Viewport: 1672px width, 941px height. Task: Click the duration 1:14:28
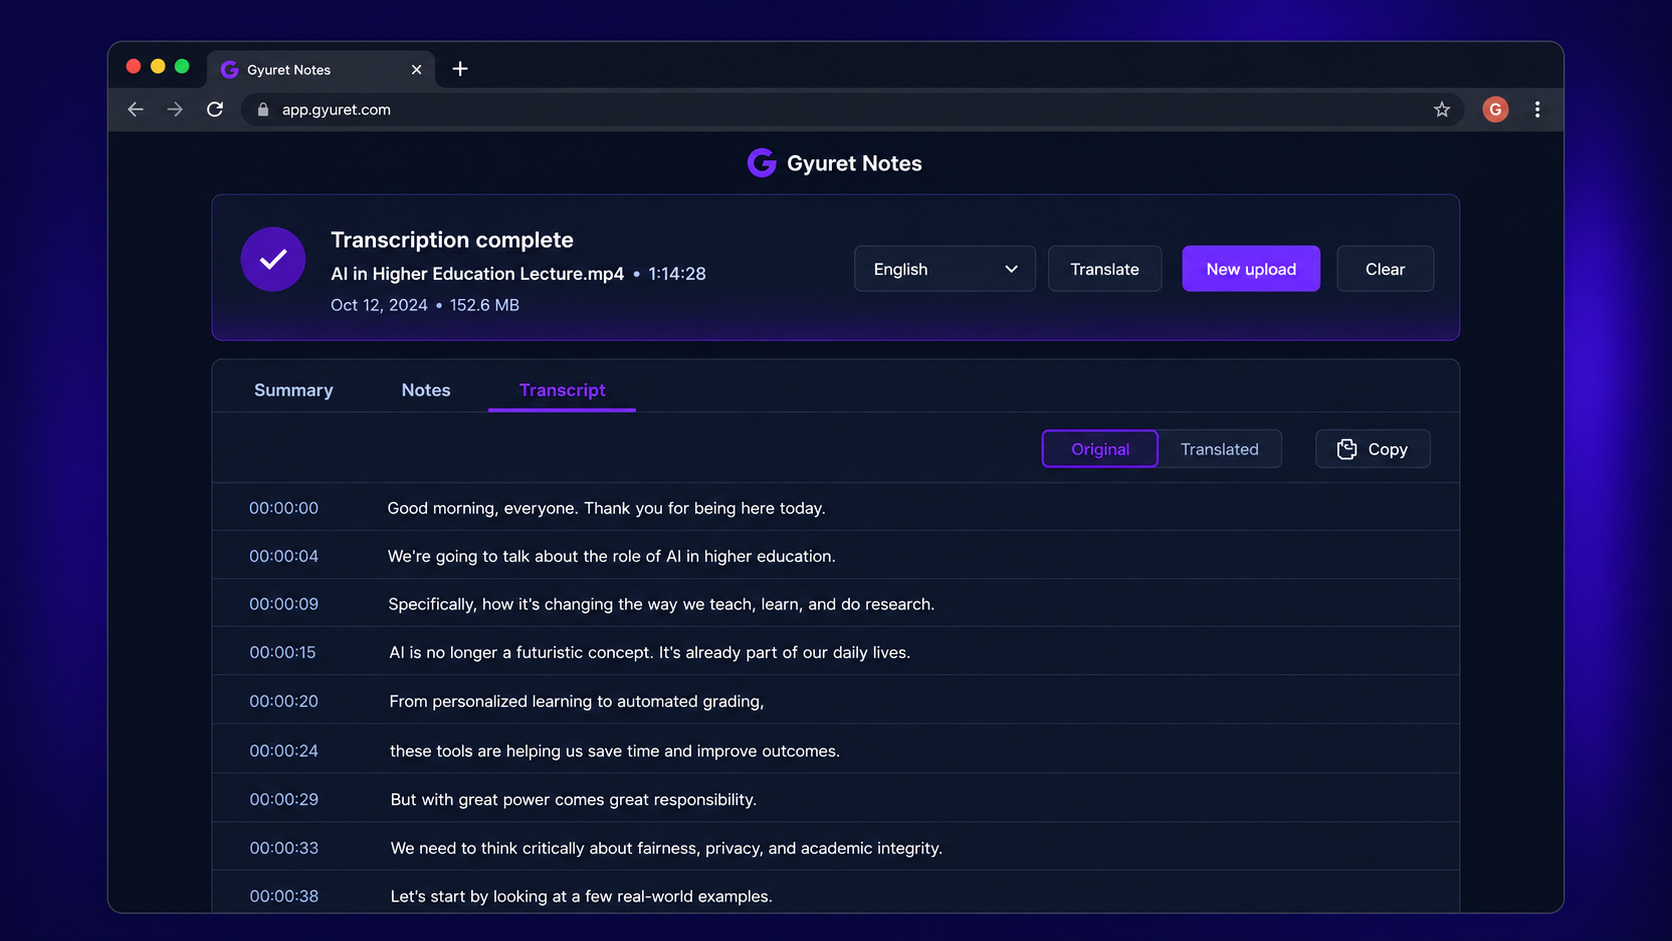click(677, 274)
